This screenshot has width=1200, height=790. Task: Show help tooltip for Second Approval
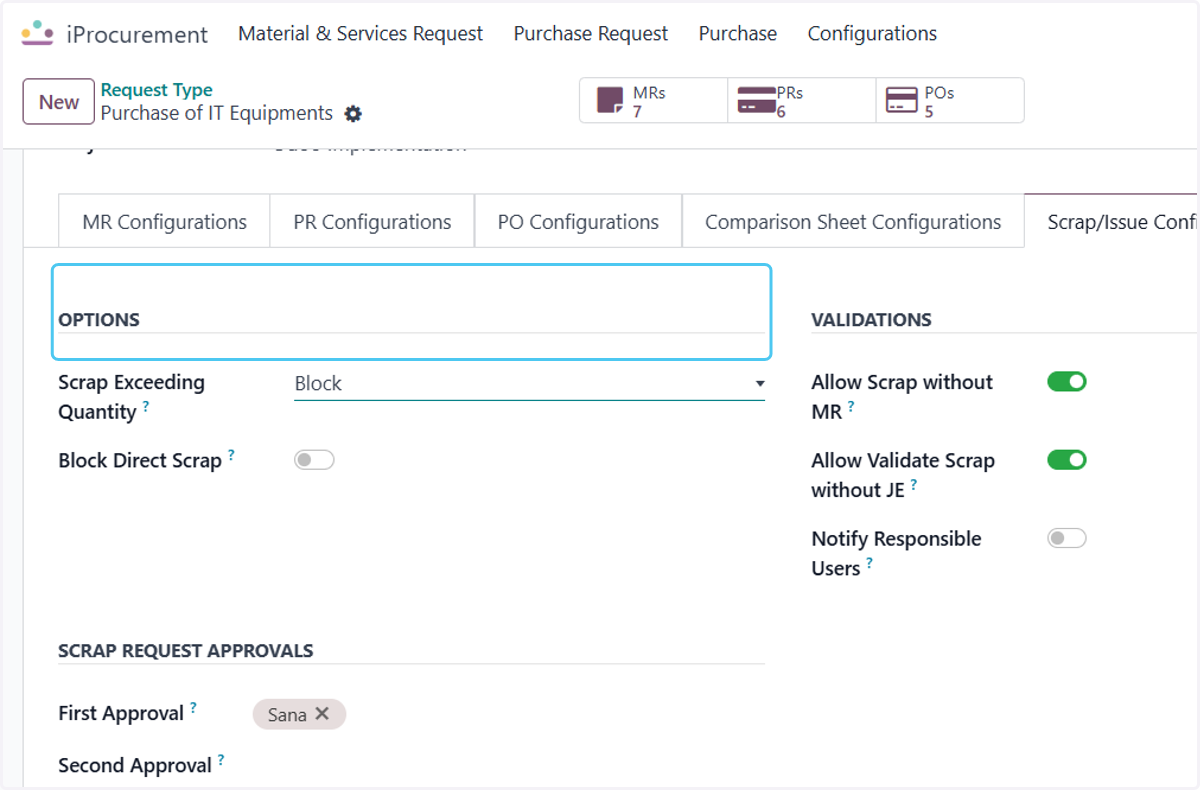point(221,760)
